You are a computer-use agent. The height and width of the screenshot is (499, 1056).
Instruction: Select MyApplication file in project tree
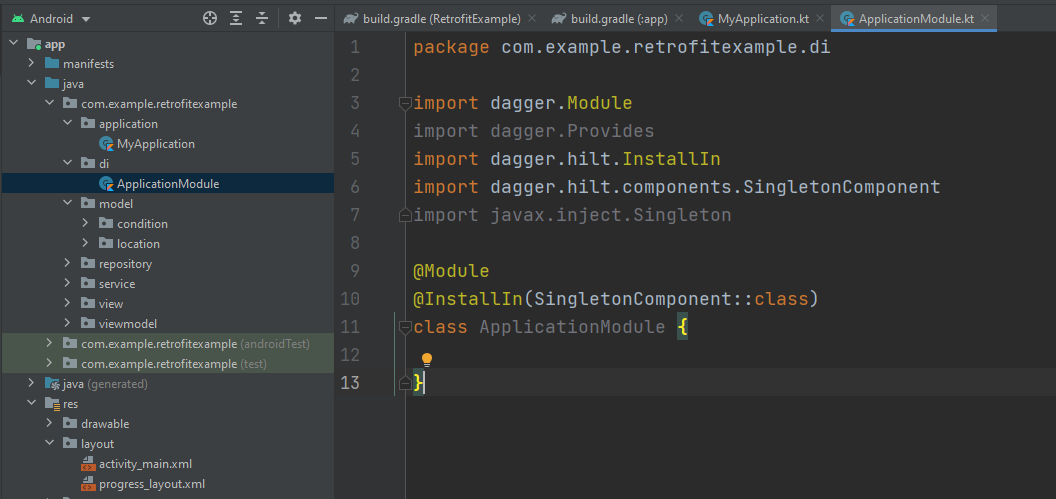point(155,144)
